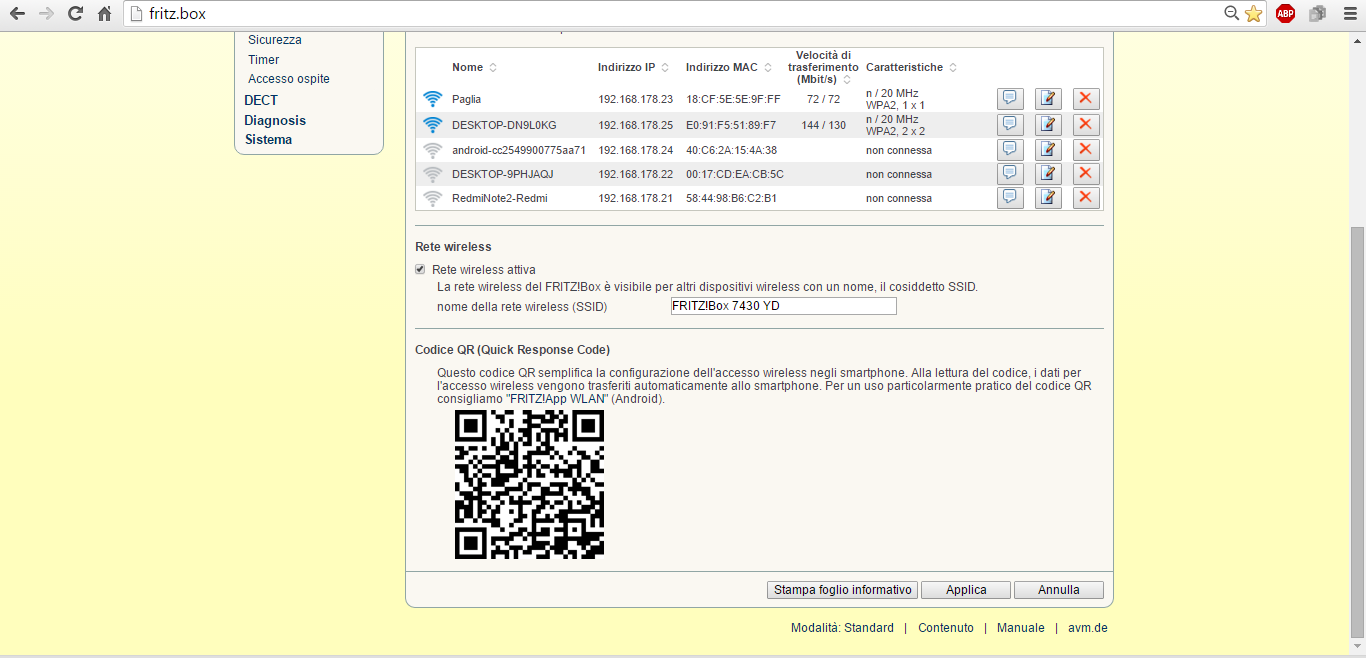Image resolution: width=1366 pixels, height=658 pixels.
Task: Open the Diagnosis menu section
Action: coord(275,120)
